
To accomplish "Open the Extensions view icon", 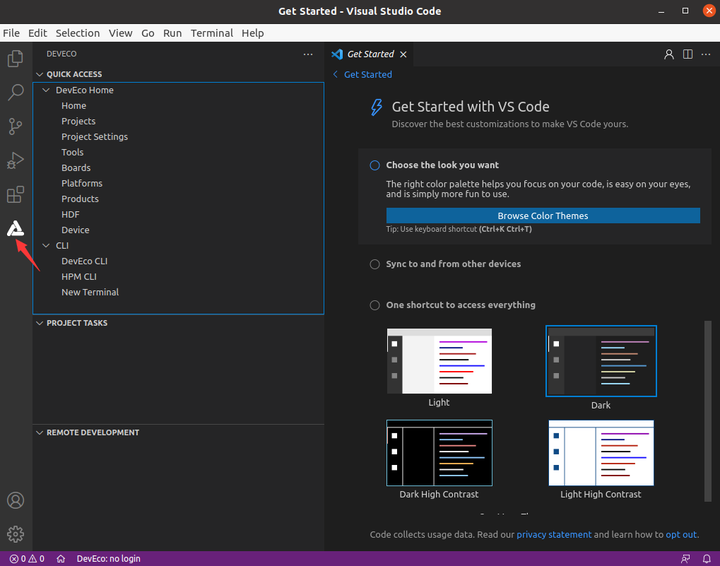I will 15,195.
